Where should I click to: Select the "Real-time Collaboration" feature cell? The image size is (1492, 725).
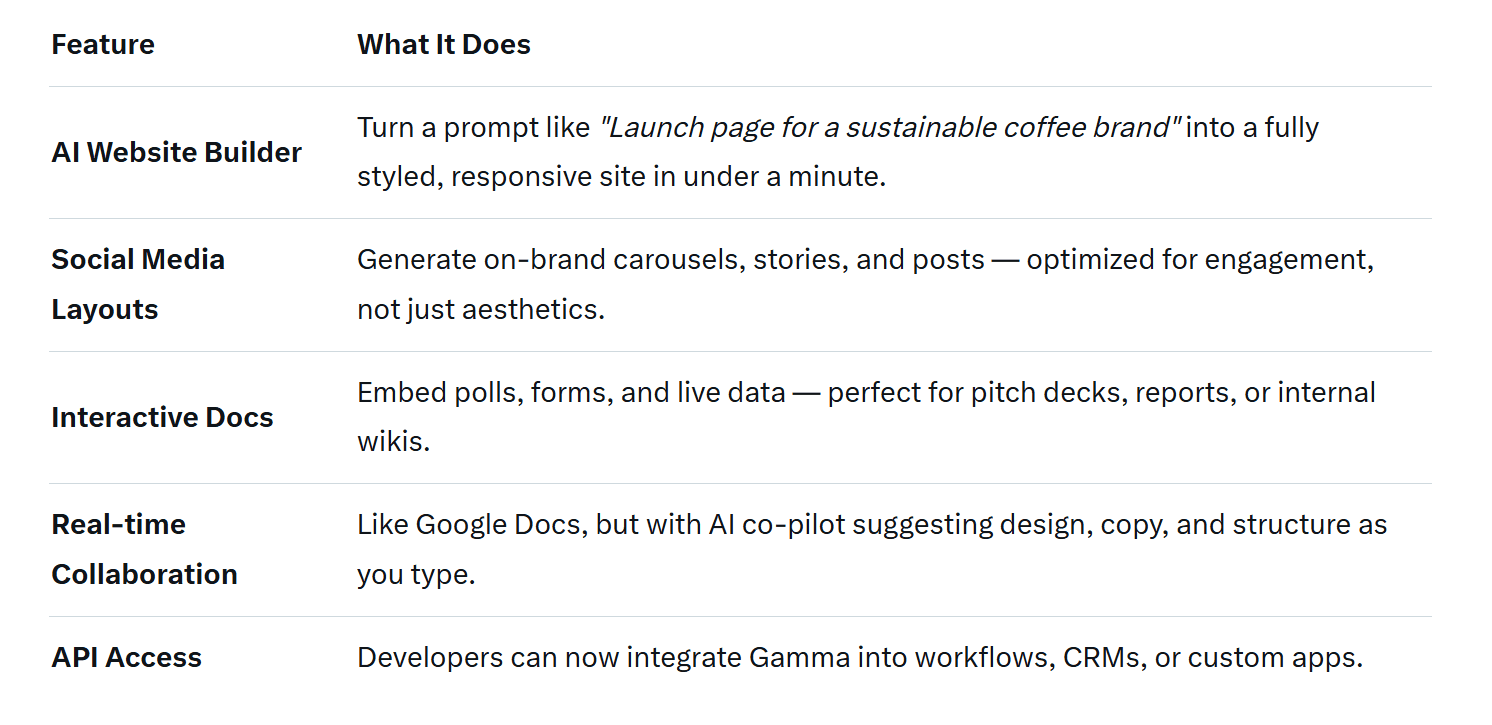point(144,549)
